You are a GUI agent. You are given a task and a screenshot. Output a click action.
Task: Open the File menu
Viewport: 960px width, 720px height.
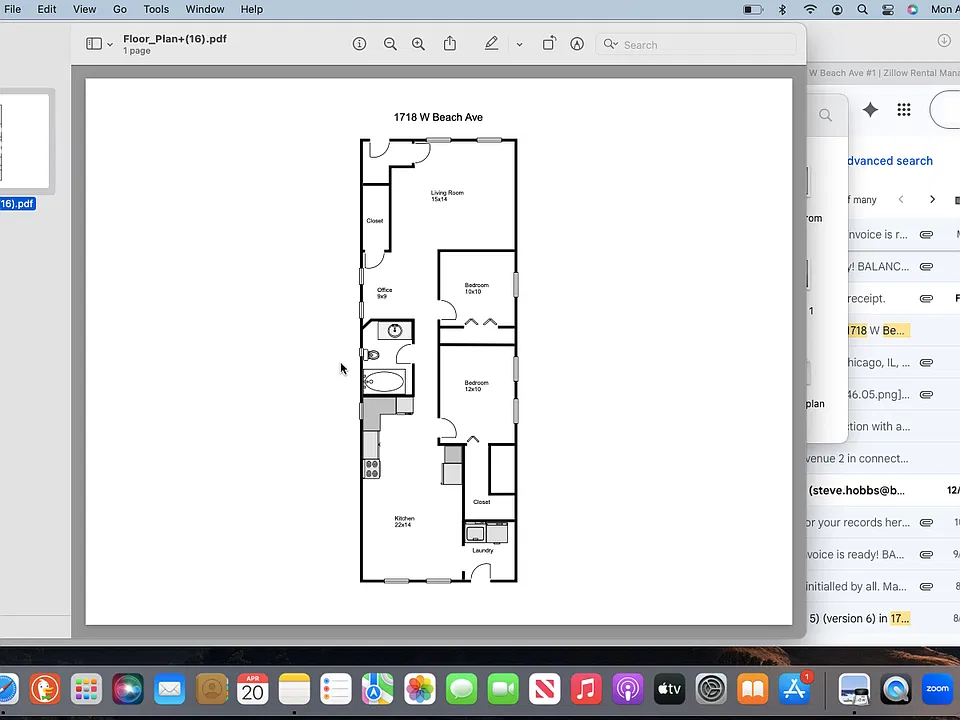click(12, 9)
